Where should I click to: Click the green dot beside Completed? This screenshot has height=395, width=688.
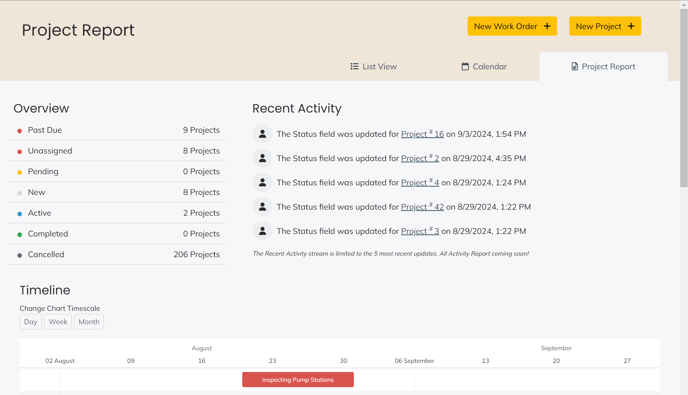click(x=19, y=234)
